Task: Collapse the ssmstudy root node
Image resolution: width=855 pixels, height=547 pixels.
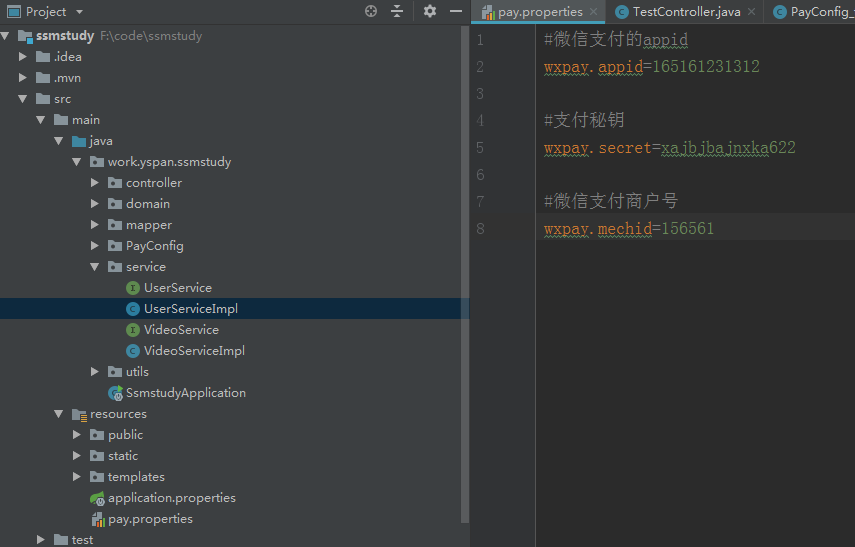Action: pyautogui.click(x=5, y=36)
